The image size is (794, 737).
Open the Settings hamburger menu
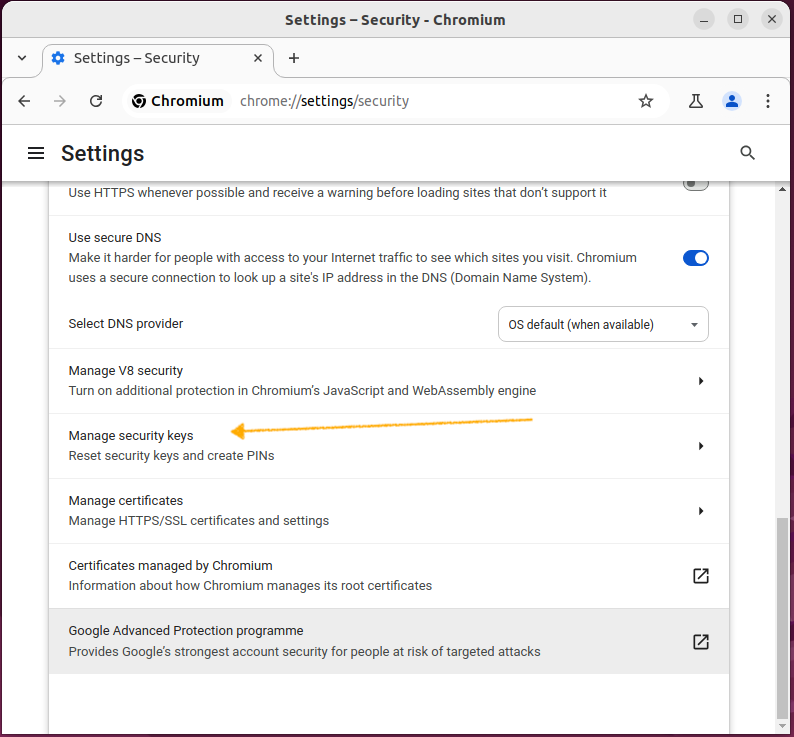[36, 153]
